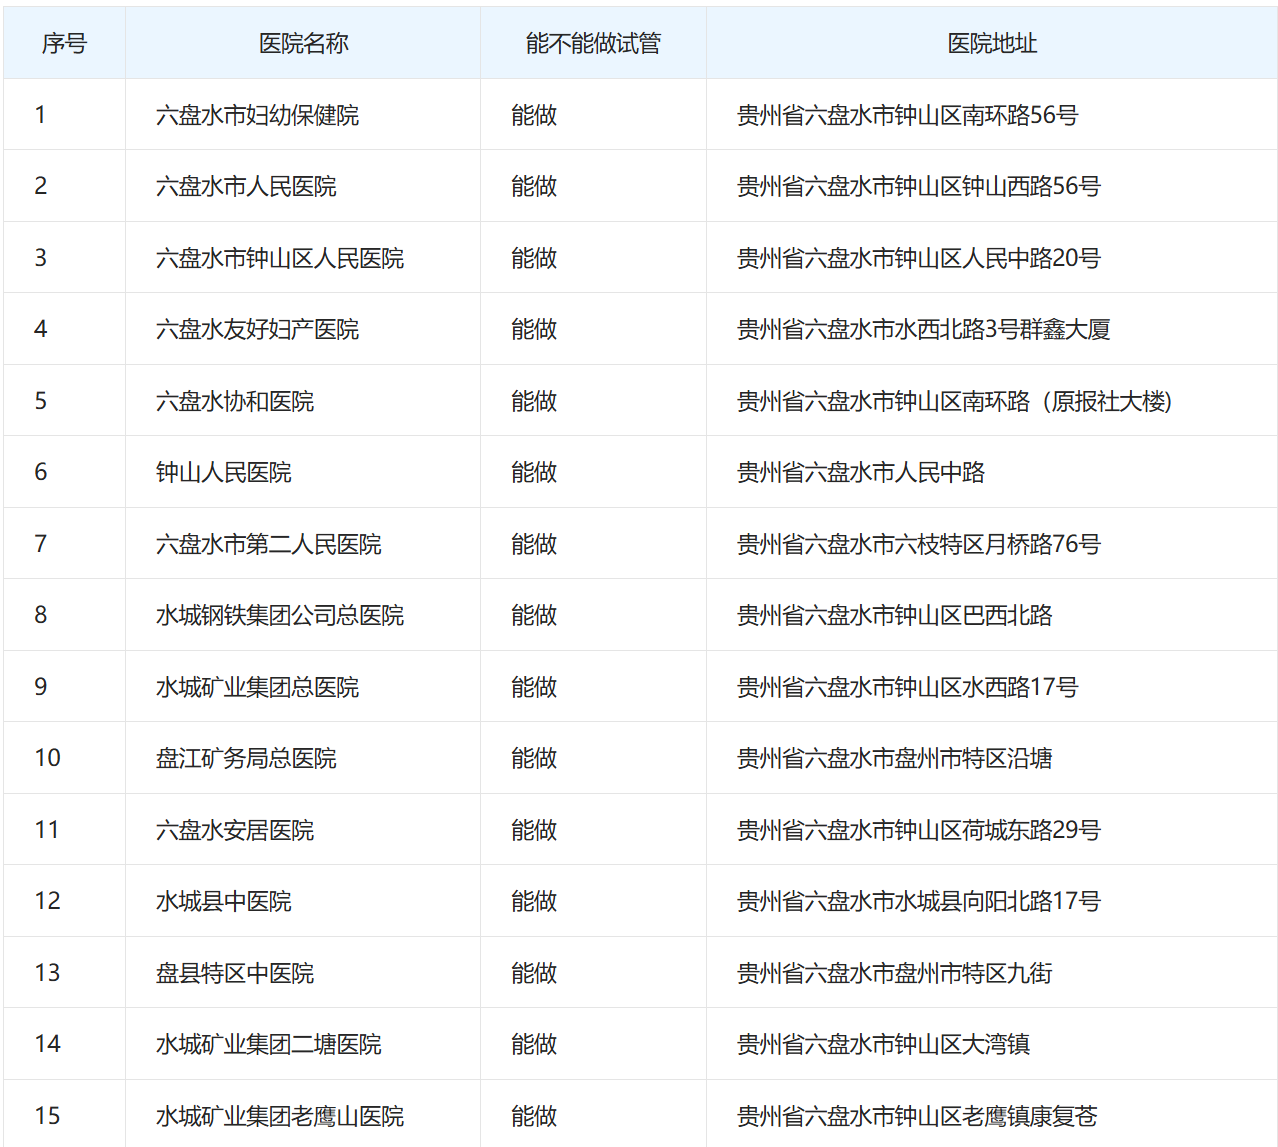The height and width of the screenshot is (1147, 1278).
Task: Click the 序号 column header
Action: click(x=64, y=43)
